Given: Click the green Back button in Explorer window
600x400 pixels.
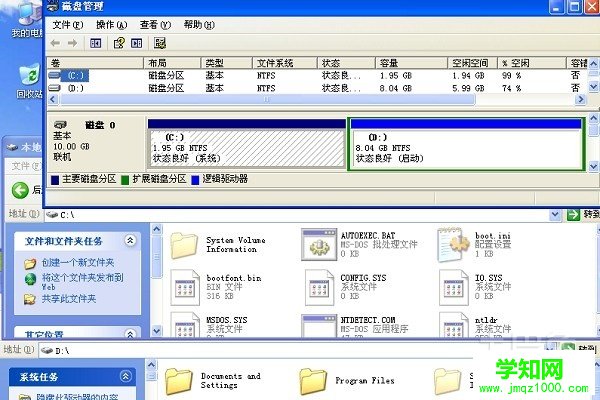Looking at the screenshot, I should (20, 190).
